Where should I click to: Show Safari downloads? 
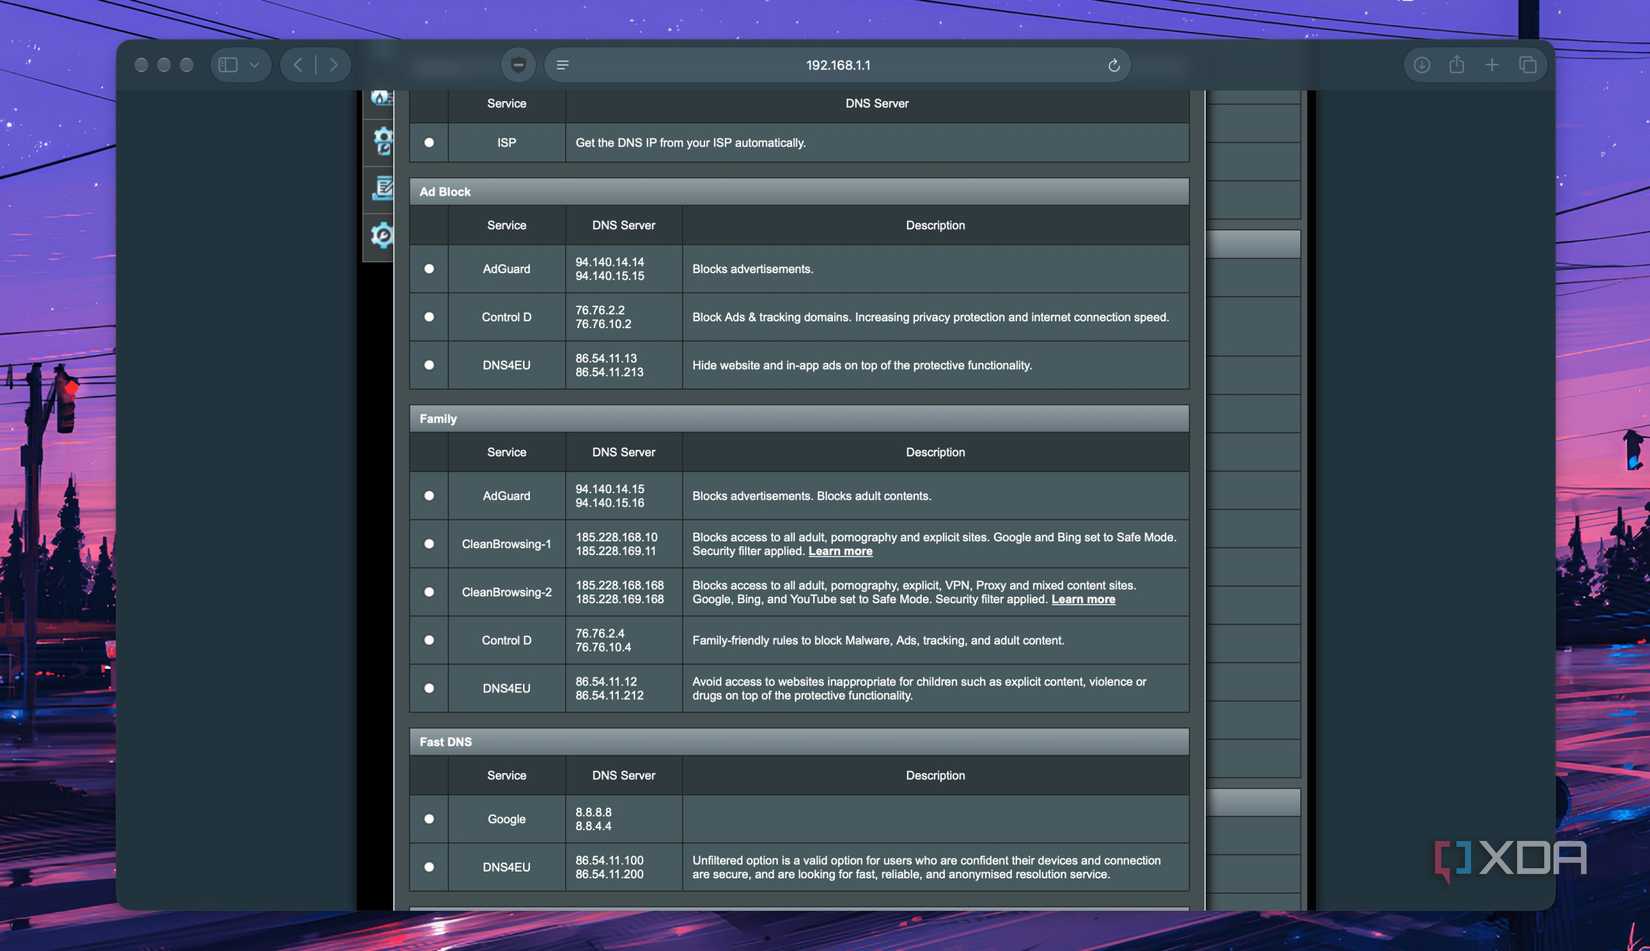click(1421, 65)
